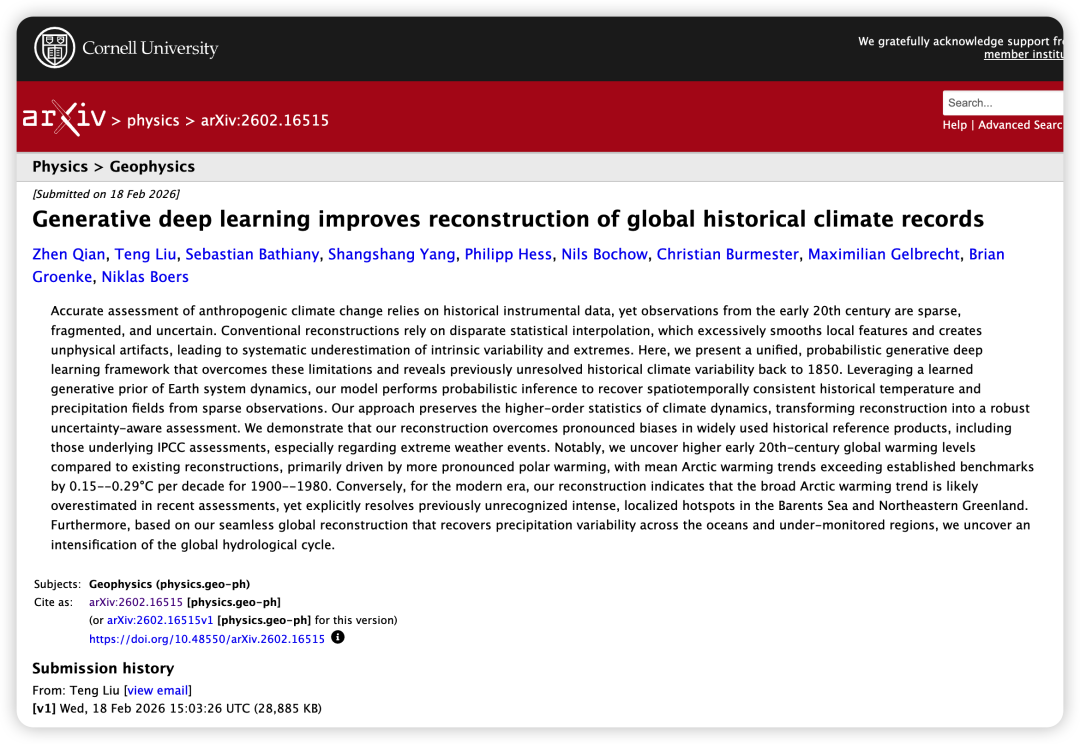Open the Help link
The width and height of the screenshot is (1080, 744).
(x=955, y=124)
